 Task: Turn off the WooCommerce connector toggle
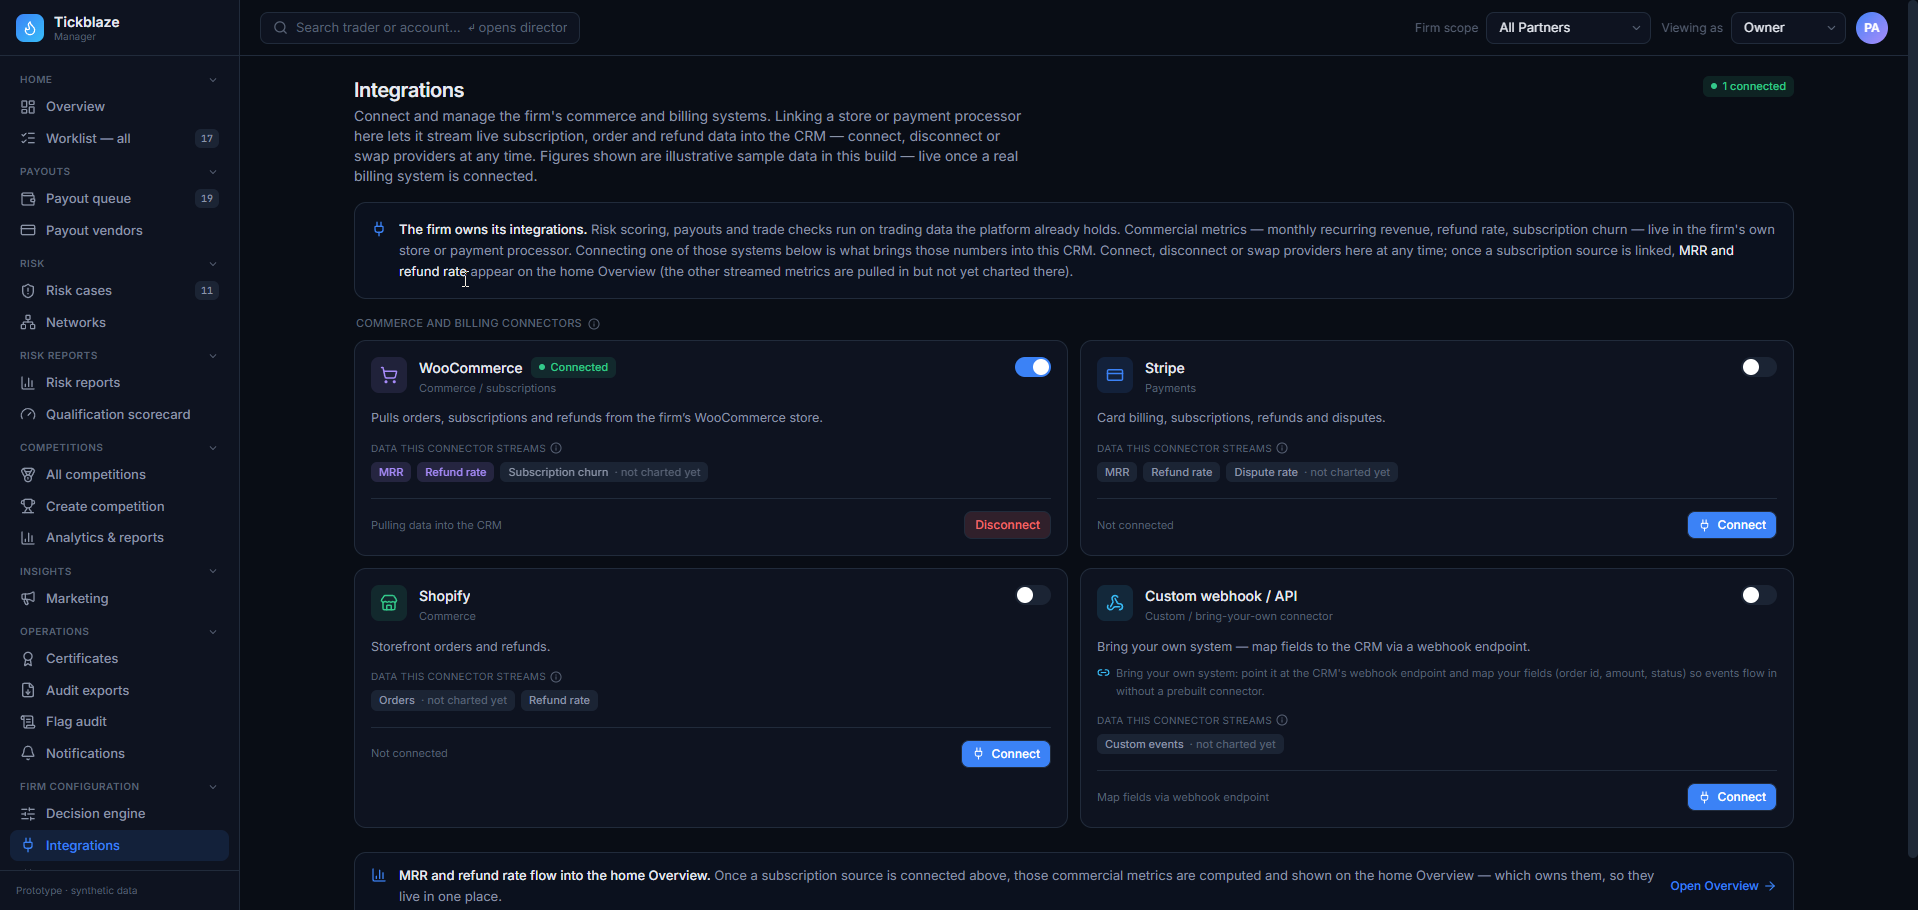1033,367
